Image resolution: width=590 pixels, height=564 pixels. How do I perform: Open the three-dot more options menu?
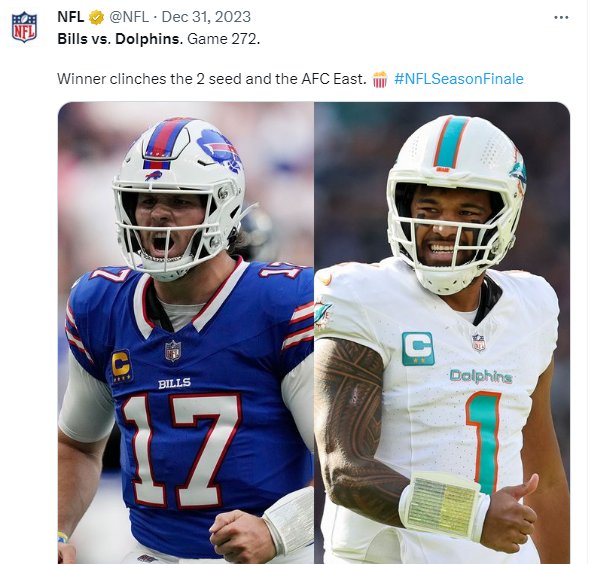point(561,17)
